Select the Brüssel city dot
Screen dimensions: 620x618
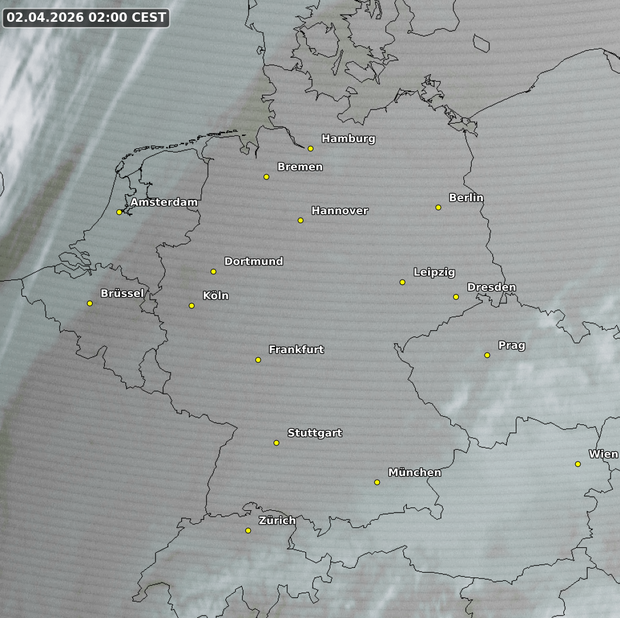(90, 304)
